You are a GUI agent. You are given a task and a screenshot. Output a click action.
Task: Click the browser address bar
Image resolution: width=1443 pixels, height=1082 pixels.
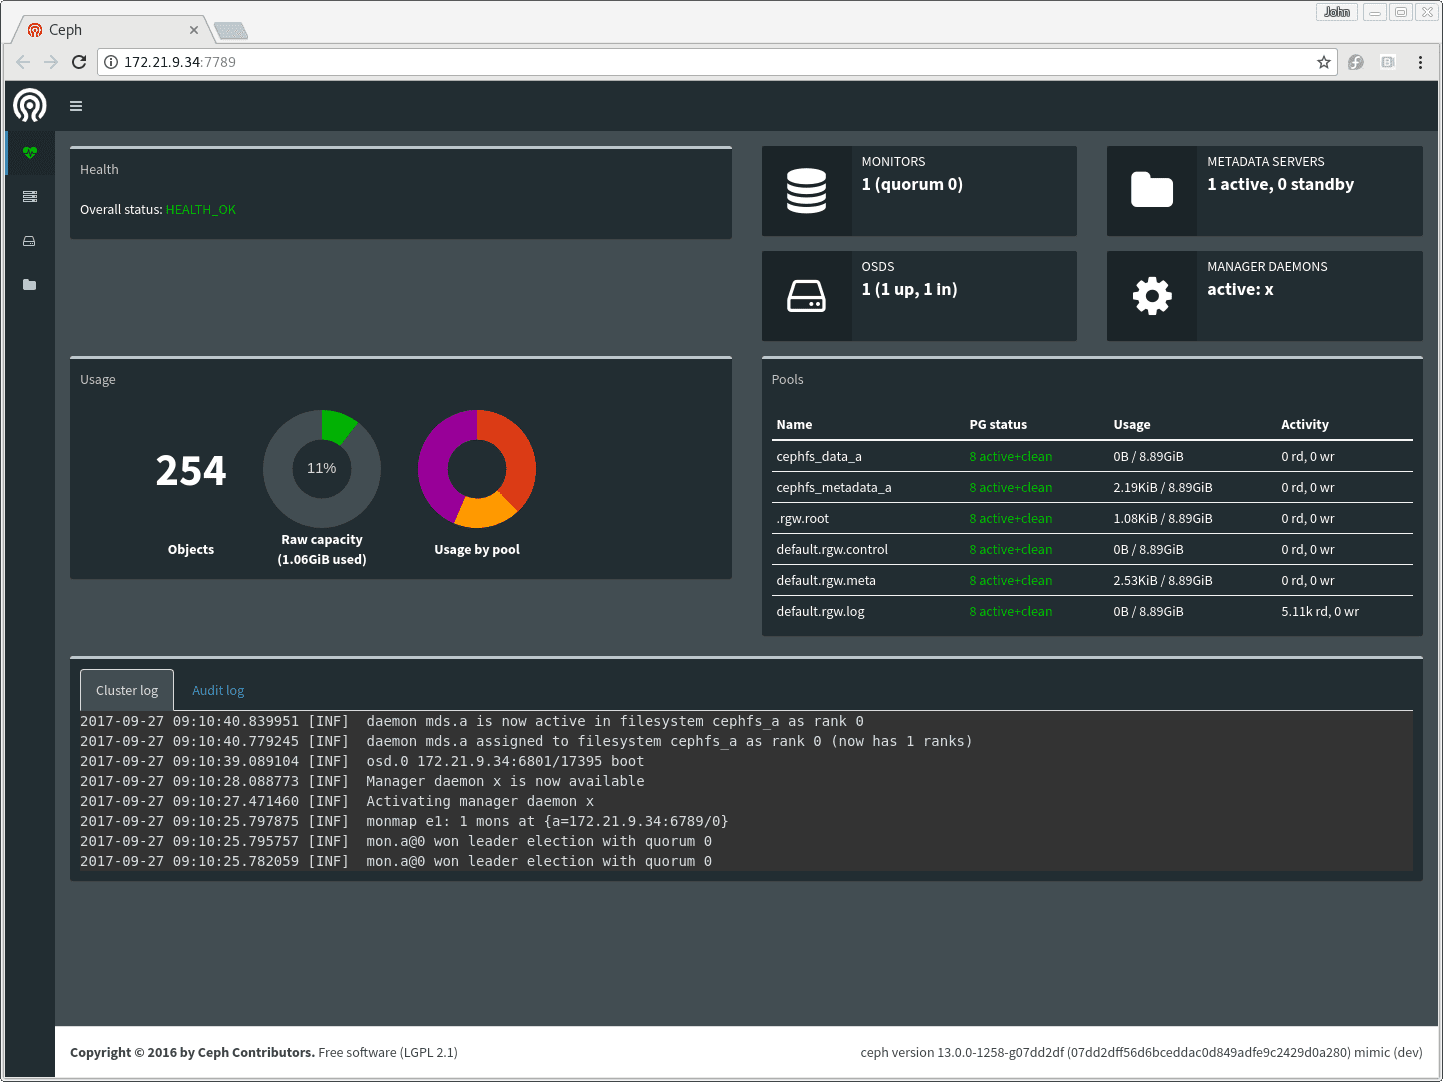[x=700, y=62]
